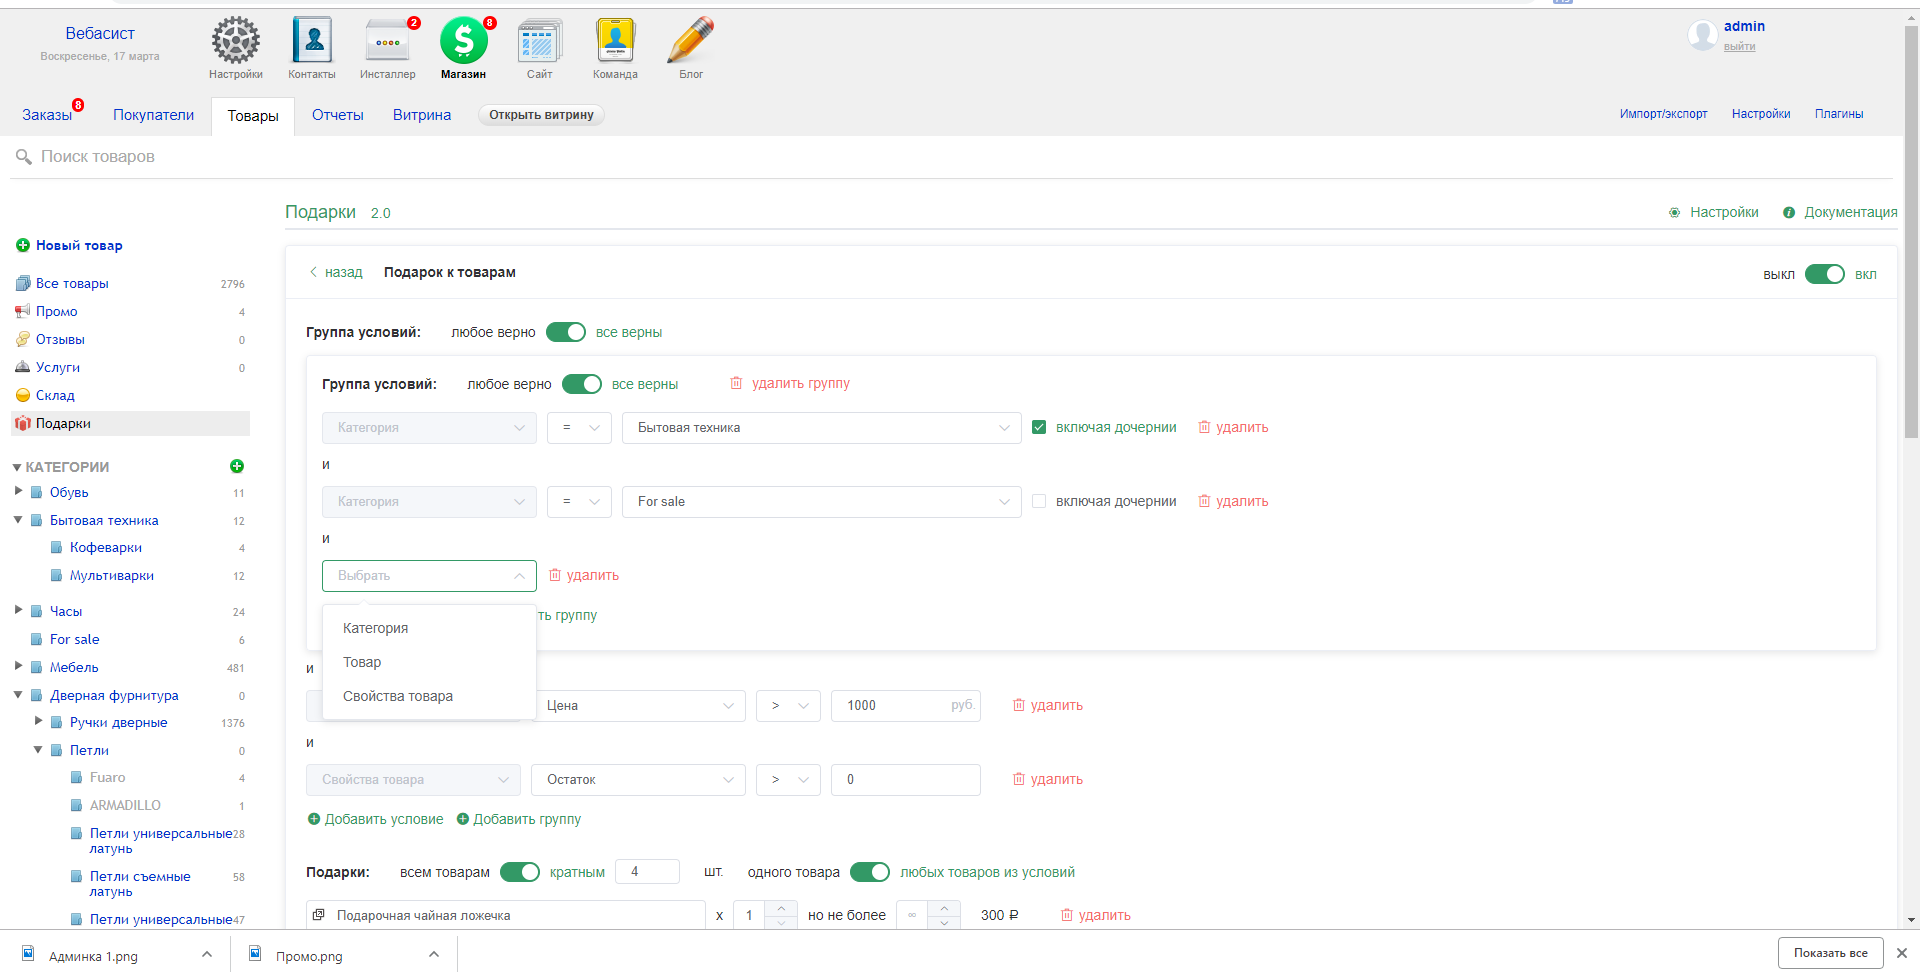Open the Админка 1.png download menu arrow
This screenshot has height=978, width=1920.
[207, 955]
